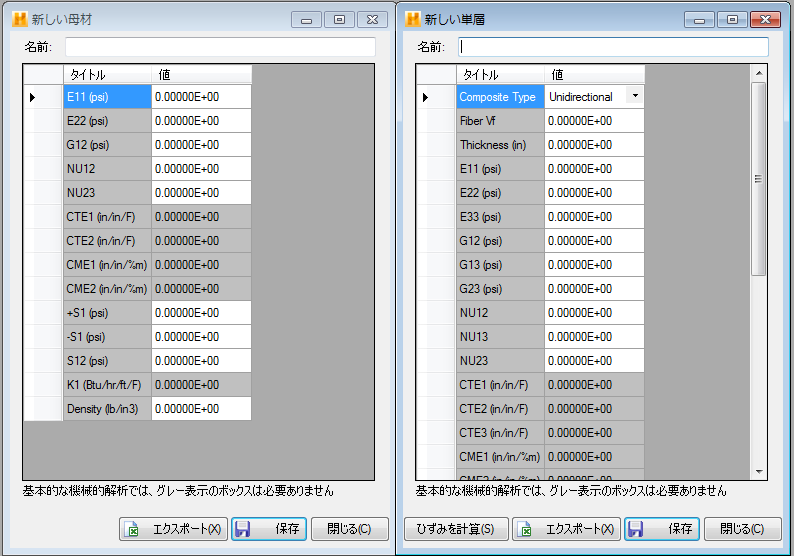
Task: Click the scroll up arrow in 新しい単層 grid
Action: pos(759,73)
